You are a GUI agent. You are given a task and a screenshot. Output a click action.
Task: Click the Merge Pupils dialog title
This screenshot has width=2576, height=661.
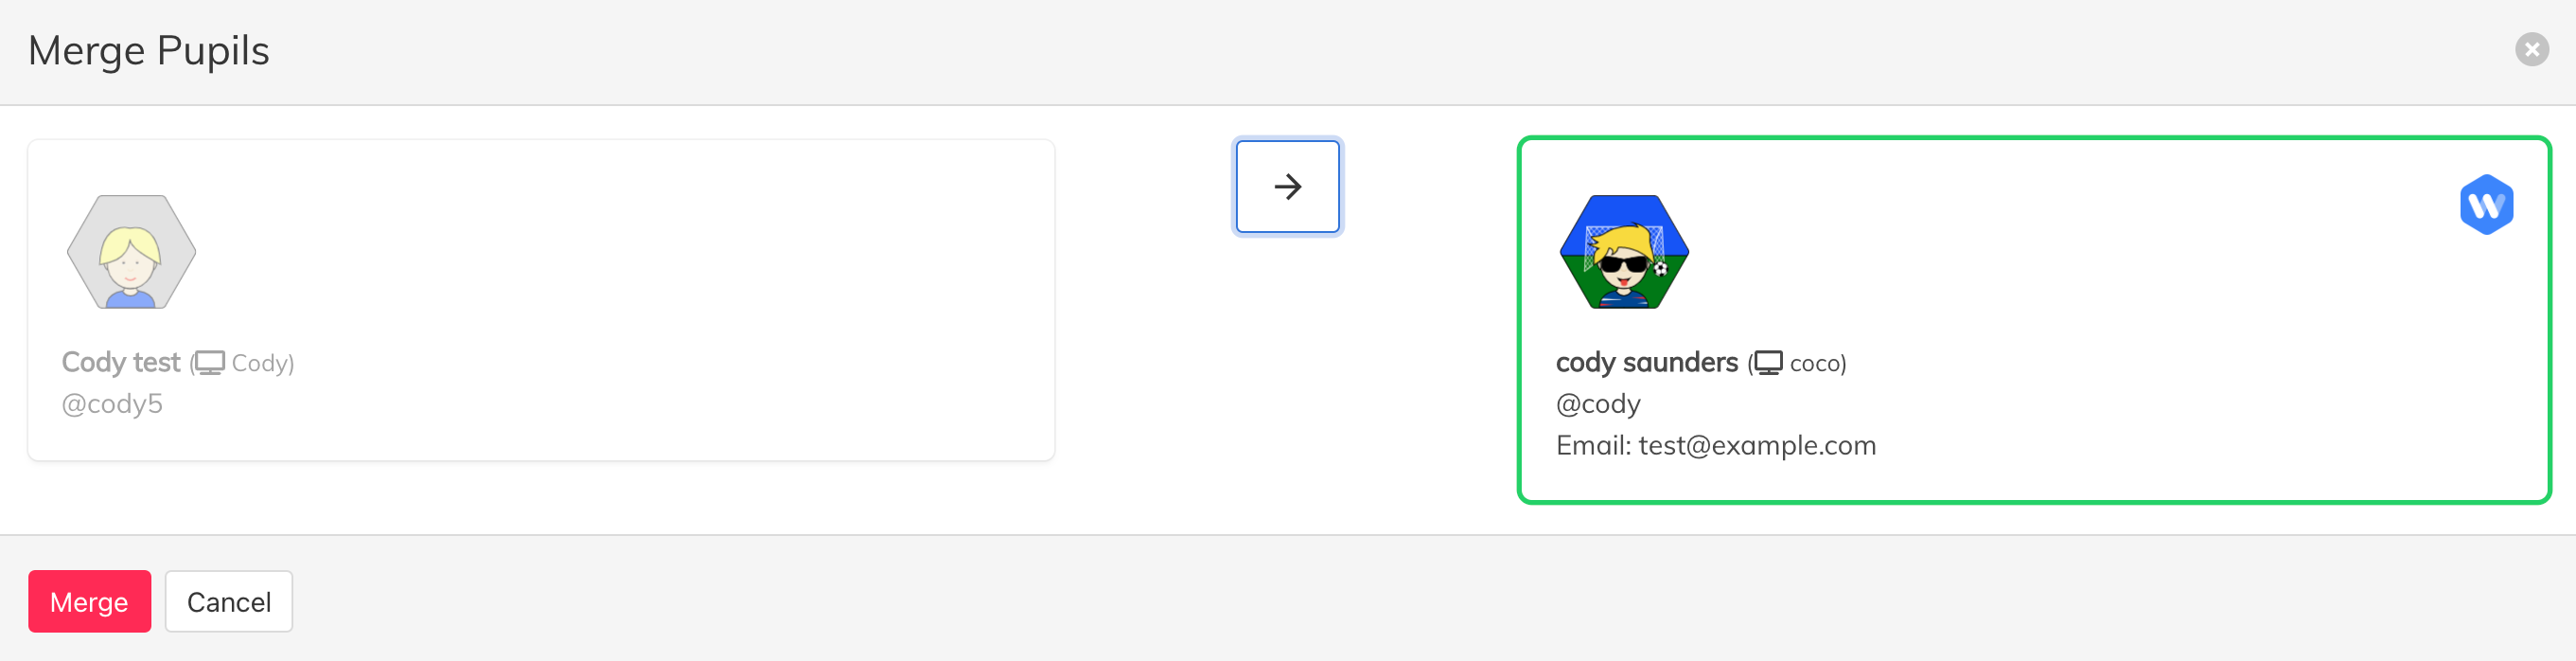(x=149, y=51)
